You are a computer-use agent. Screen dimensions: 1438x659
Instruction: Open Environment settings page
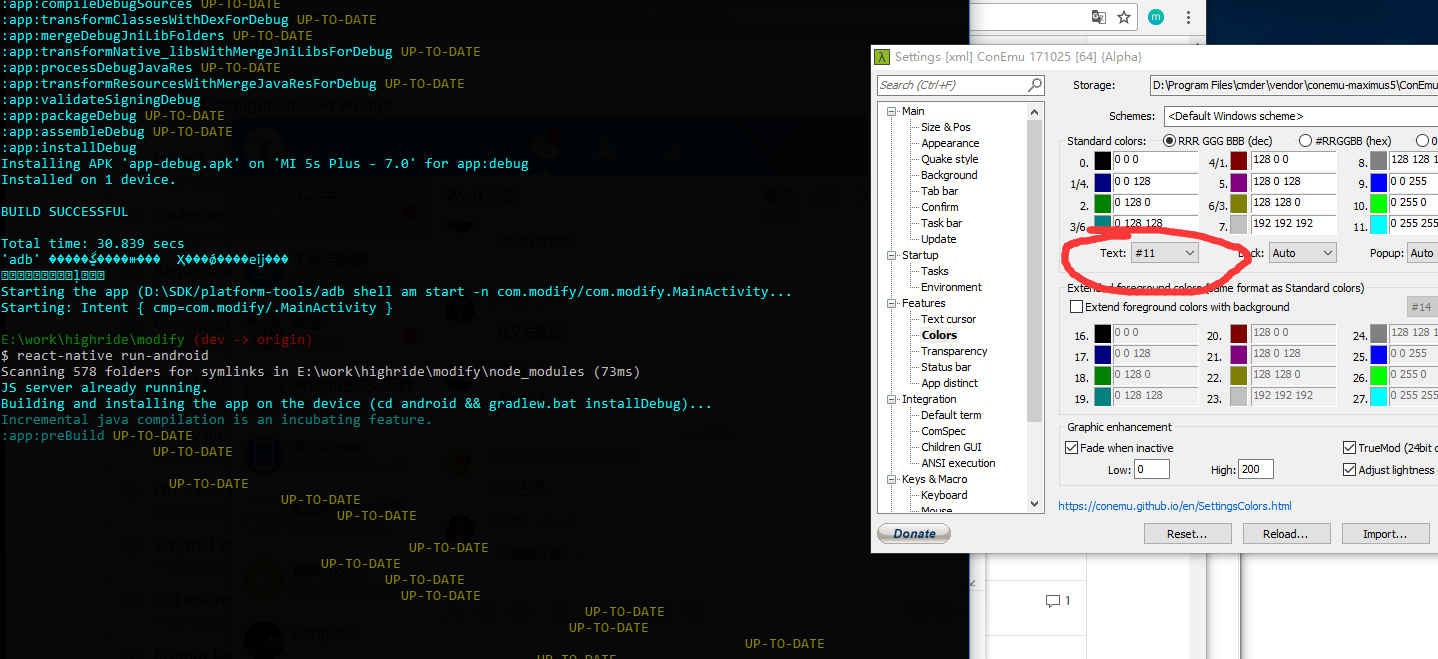pyautogui.click(x=951, y=287)
